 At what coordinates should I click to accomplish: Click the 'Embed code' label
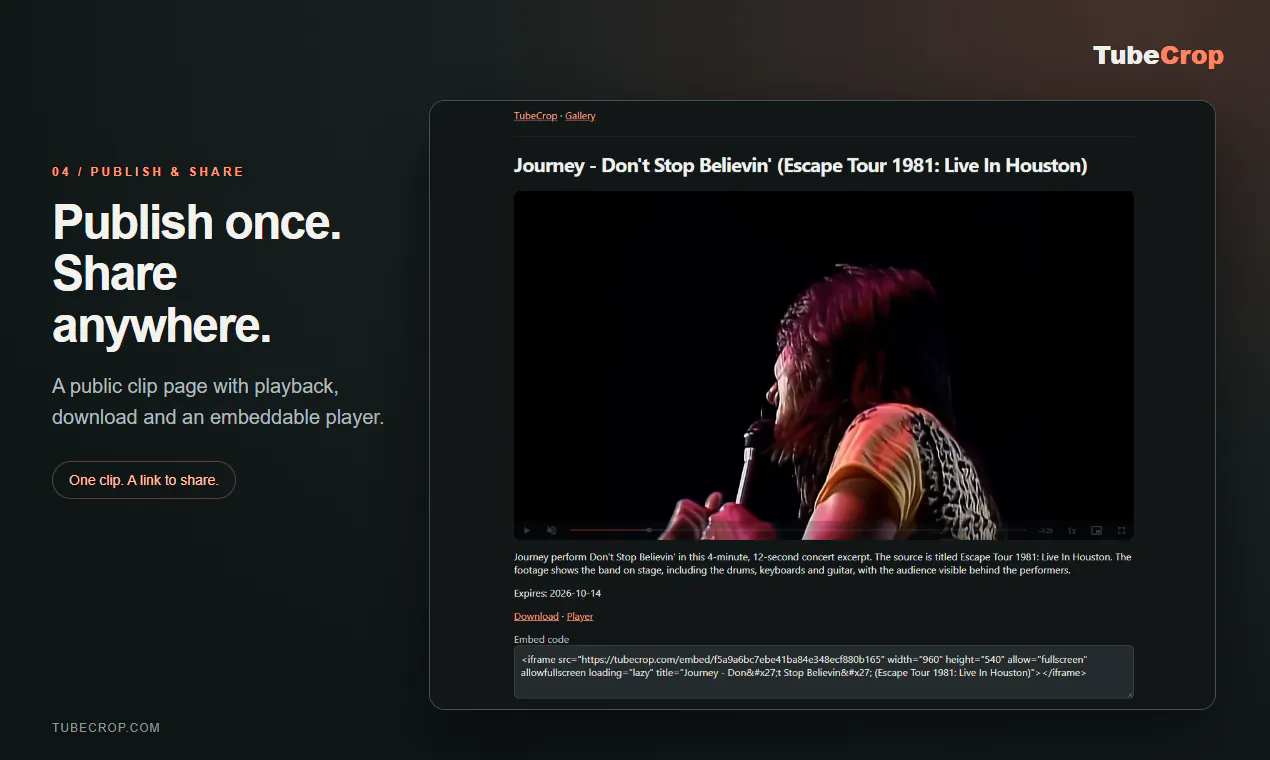coord(542,639)
